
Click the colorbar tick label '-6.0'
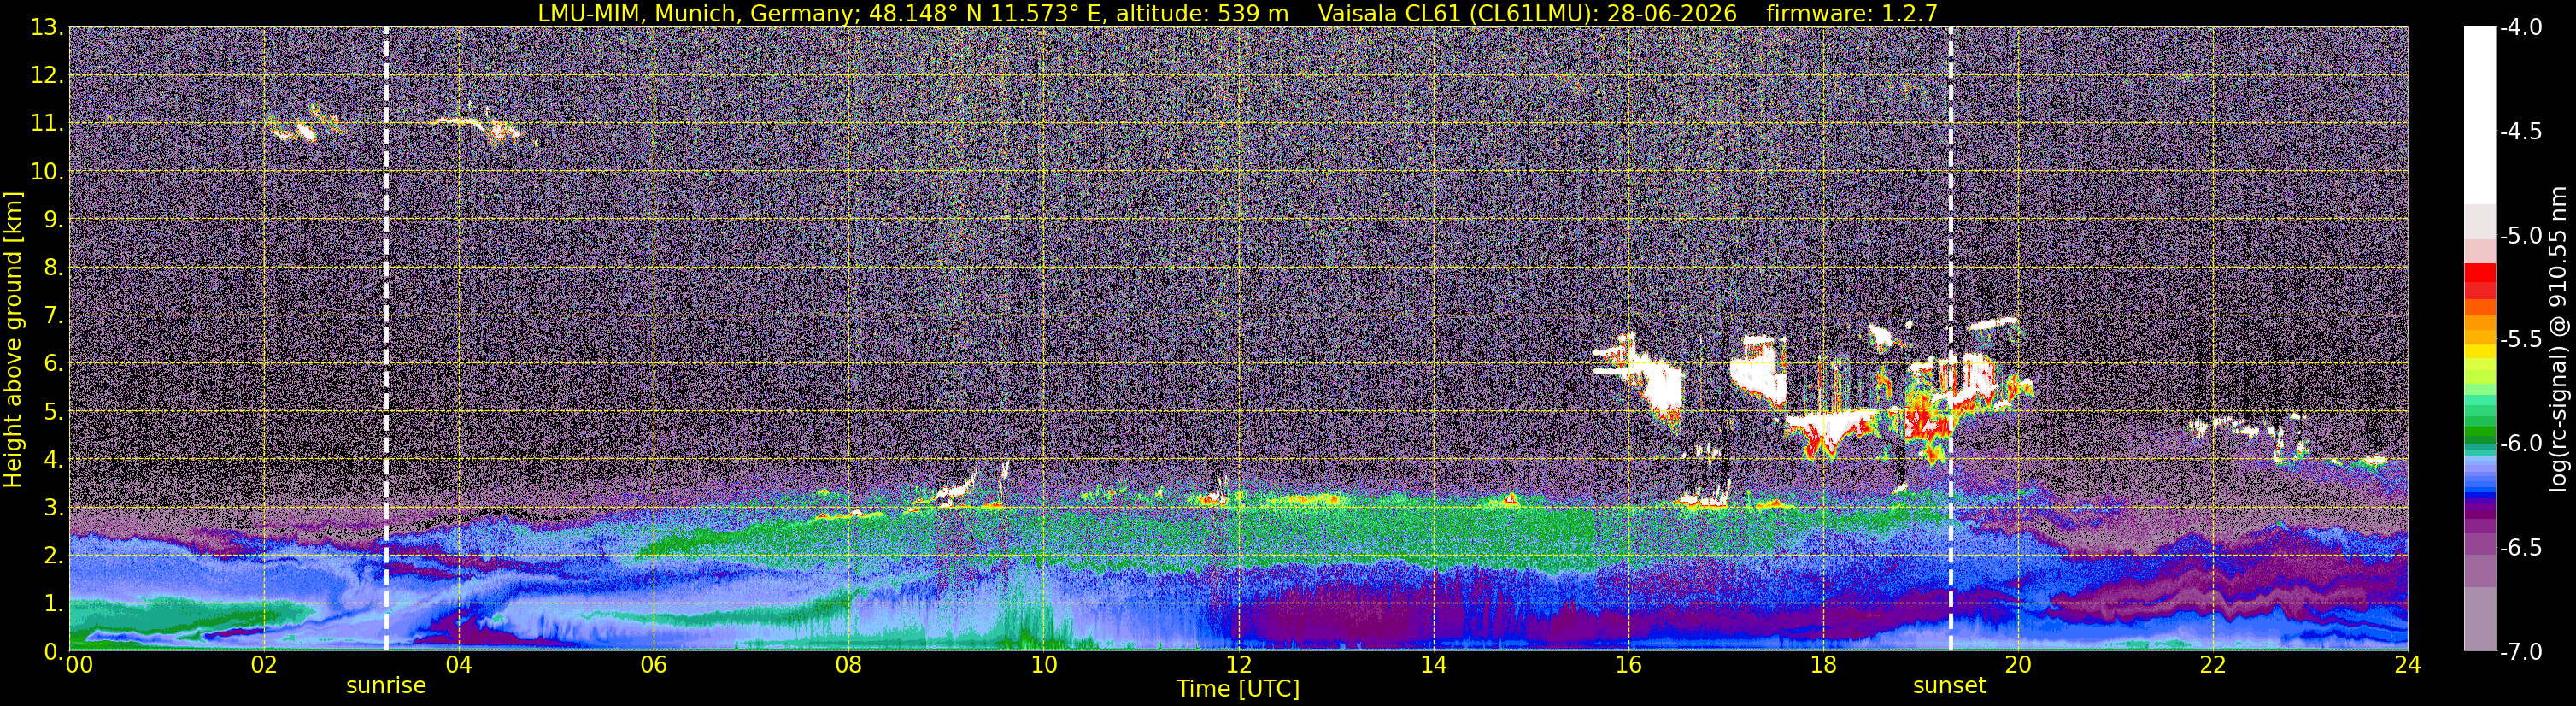2521,444
